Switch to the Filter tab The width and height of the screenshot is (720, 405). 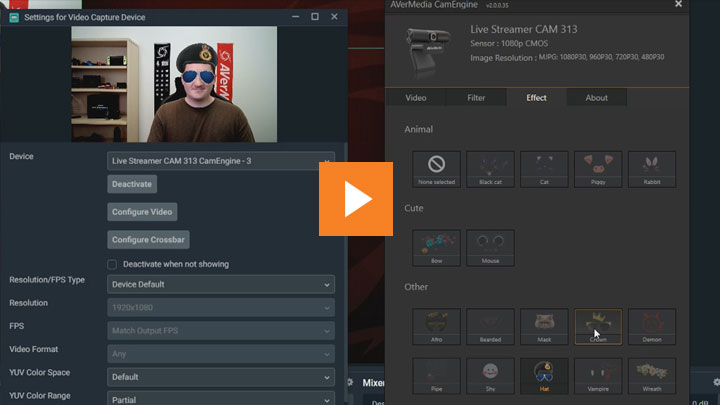click(476, 98)
